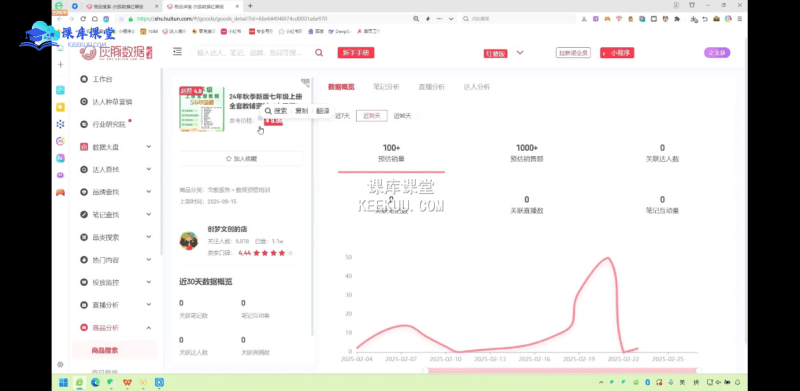The width and height of the screenshot is (800, 391).
Task: Expand the 笔记查找 sidebar menu
Action: click(x=148, y=214)
